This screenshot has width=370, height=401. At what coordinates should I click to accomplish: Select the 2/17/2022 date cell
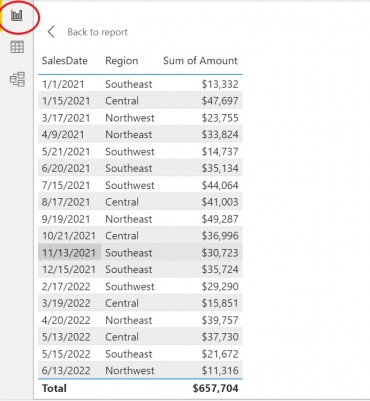pyautogui.click(x=66, y=286)
